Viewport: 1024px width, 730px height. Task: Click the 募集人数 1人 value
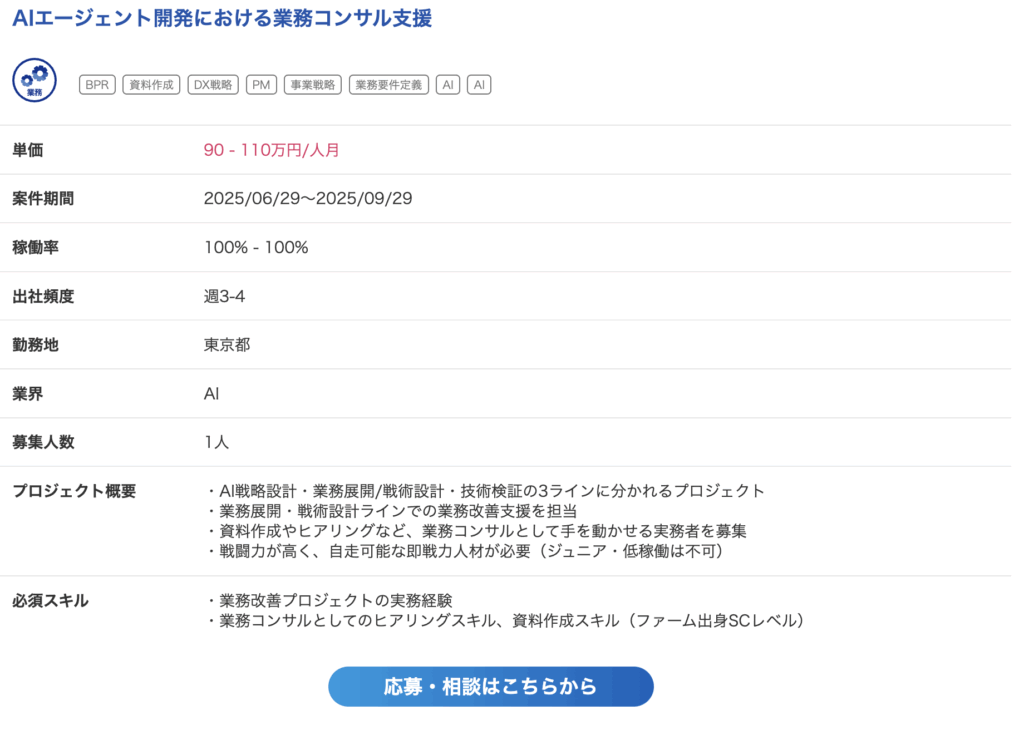tap(216, 443)
